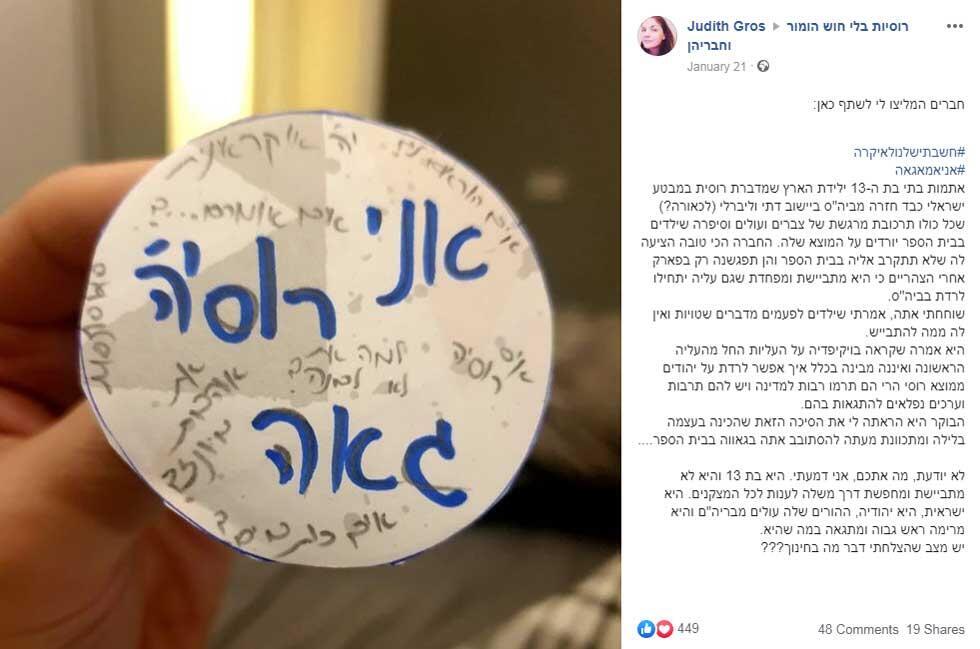Open the group רוסיות בלי חוש הומור
This screenshot has height=649, width=980.
pos(847,26)
